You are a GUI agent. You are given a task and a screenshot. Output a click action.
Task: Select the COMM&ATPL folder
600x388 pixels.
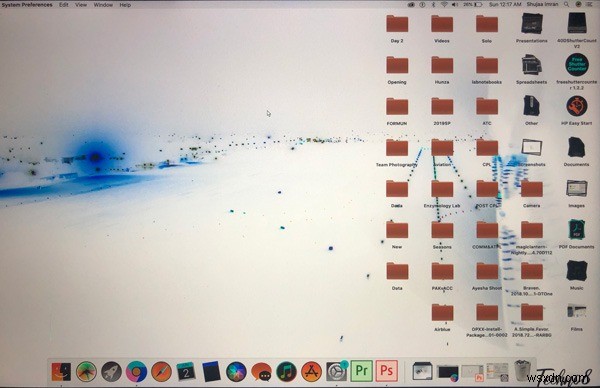tap(487, 231)
